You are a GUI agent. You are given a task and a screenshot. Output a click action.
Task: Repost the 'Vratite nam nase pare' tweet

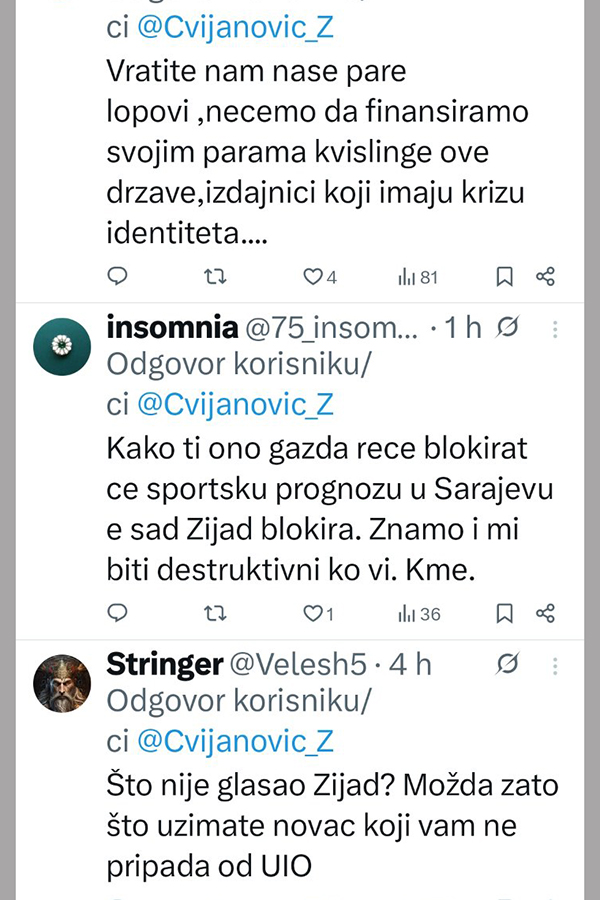click(x=216, y=276)
